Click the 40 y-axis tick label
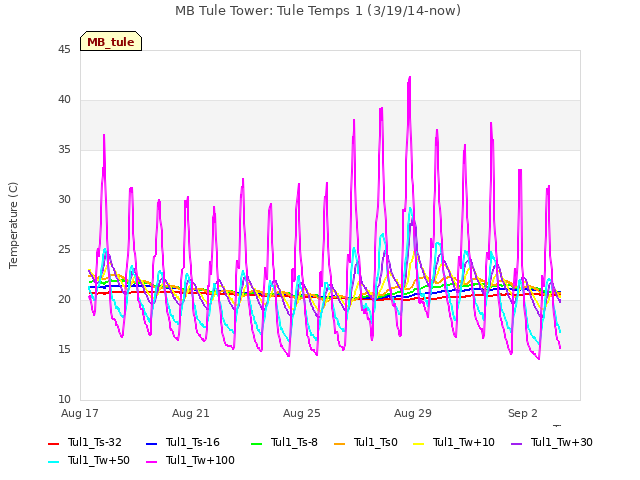 (x=64, y=100)
